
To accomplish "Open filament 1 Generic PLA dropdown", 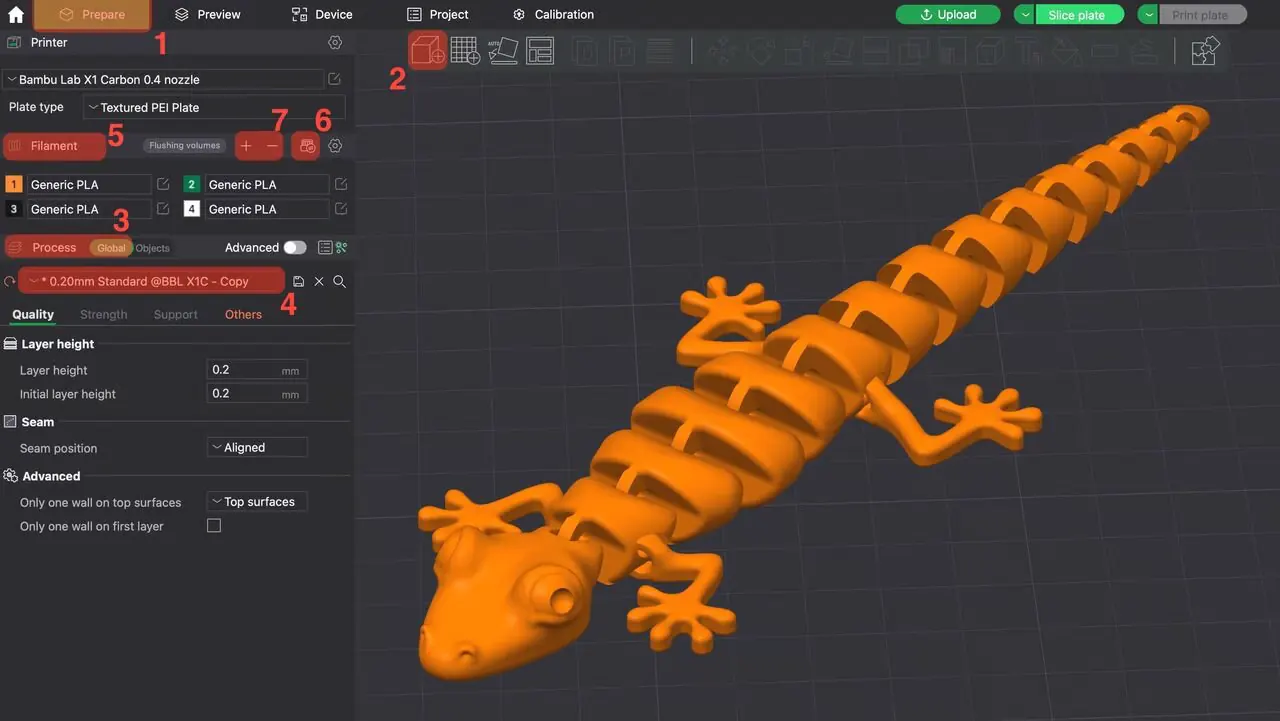I will click(x=88, y=184).
